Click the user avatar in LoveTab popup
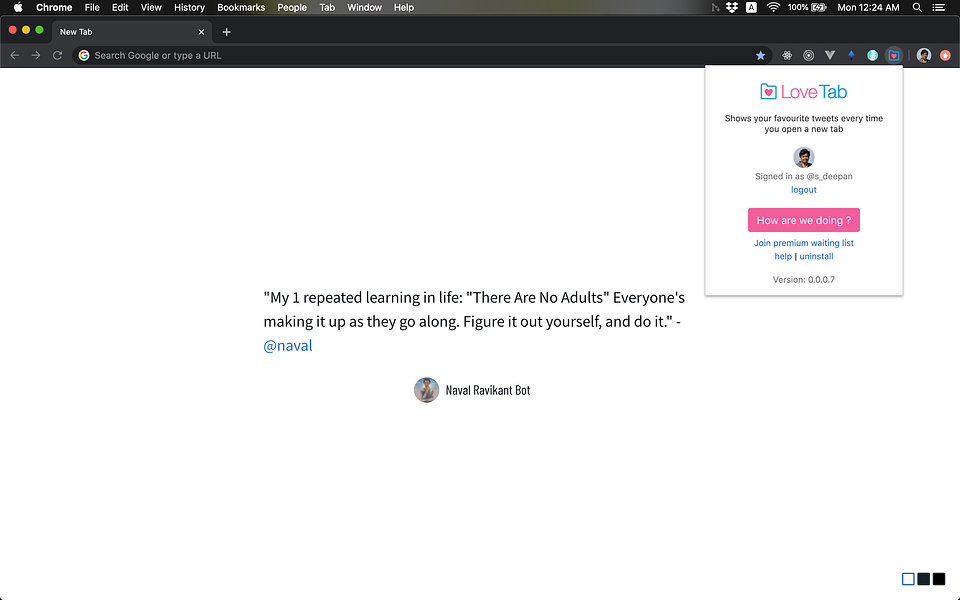This screenshot has height=600, width=960. [x=804, y=157]
